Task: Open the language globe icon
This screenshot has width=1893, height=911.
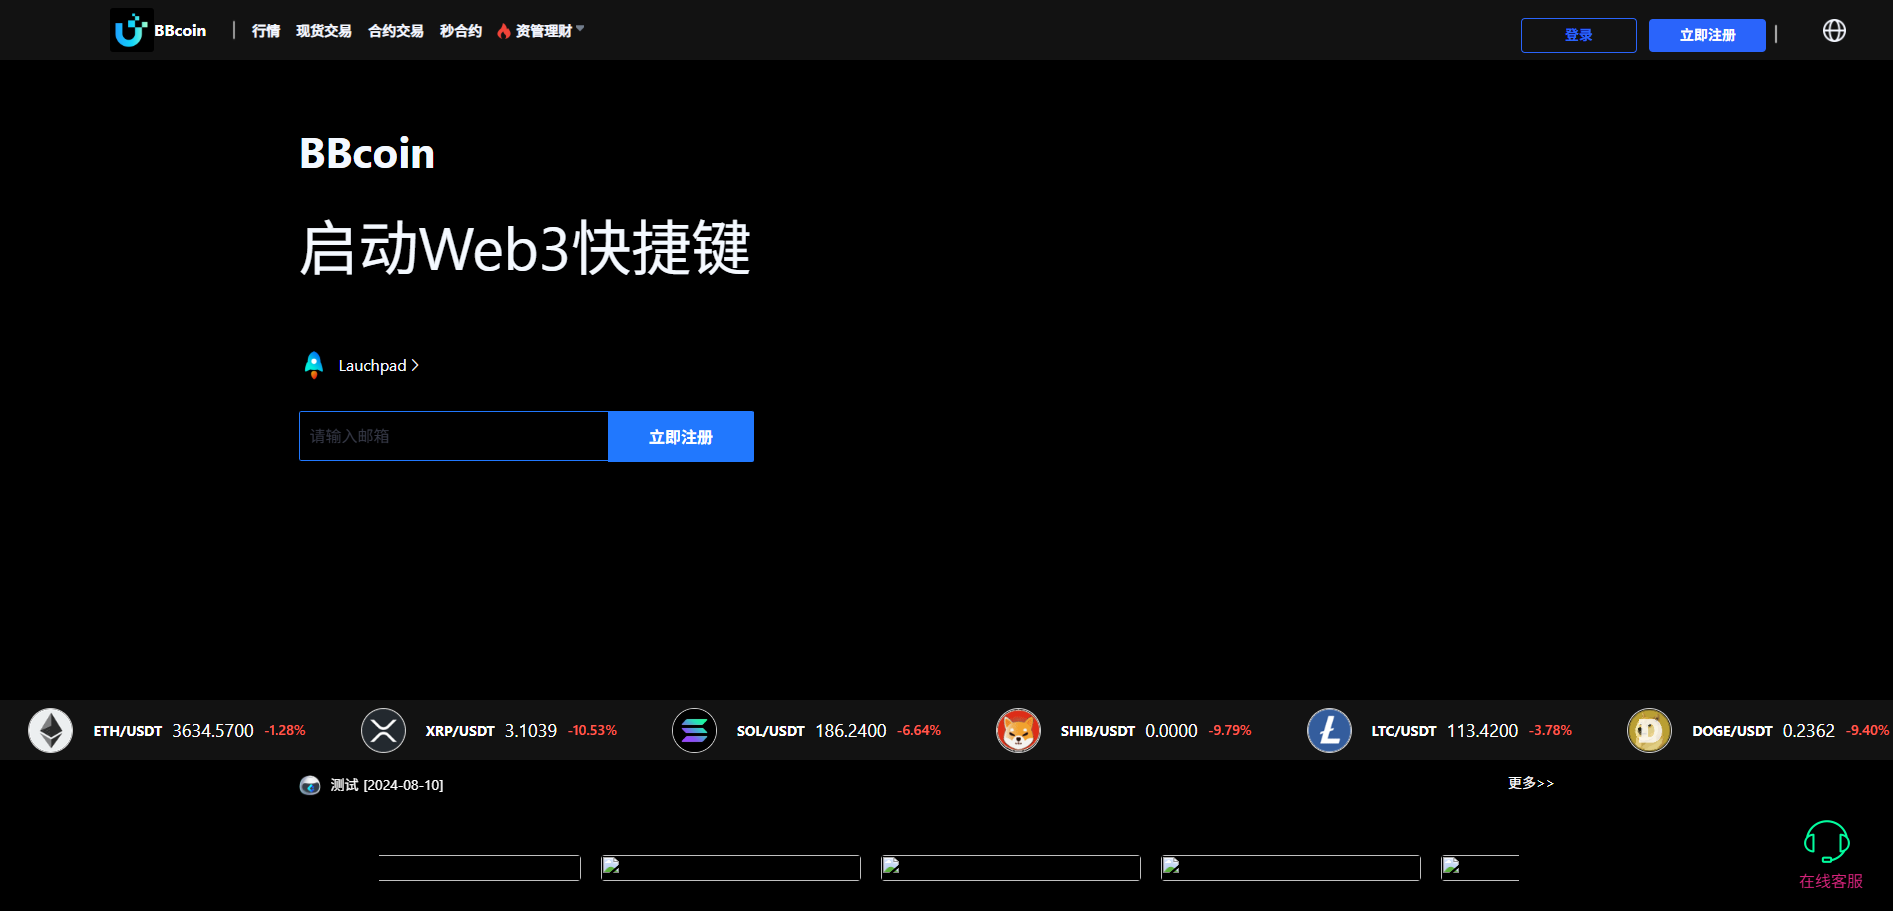Action: click(1834, 31)
